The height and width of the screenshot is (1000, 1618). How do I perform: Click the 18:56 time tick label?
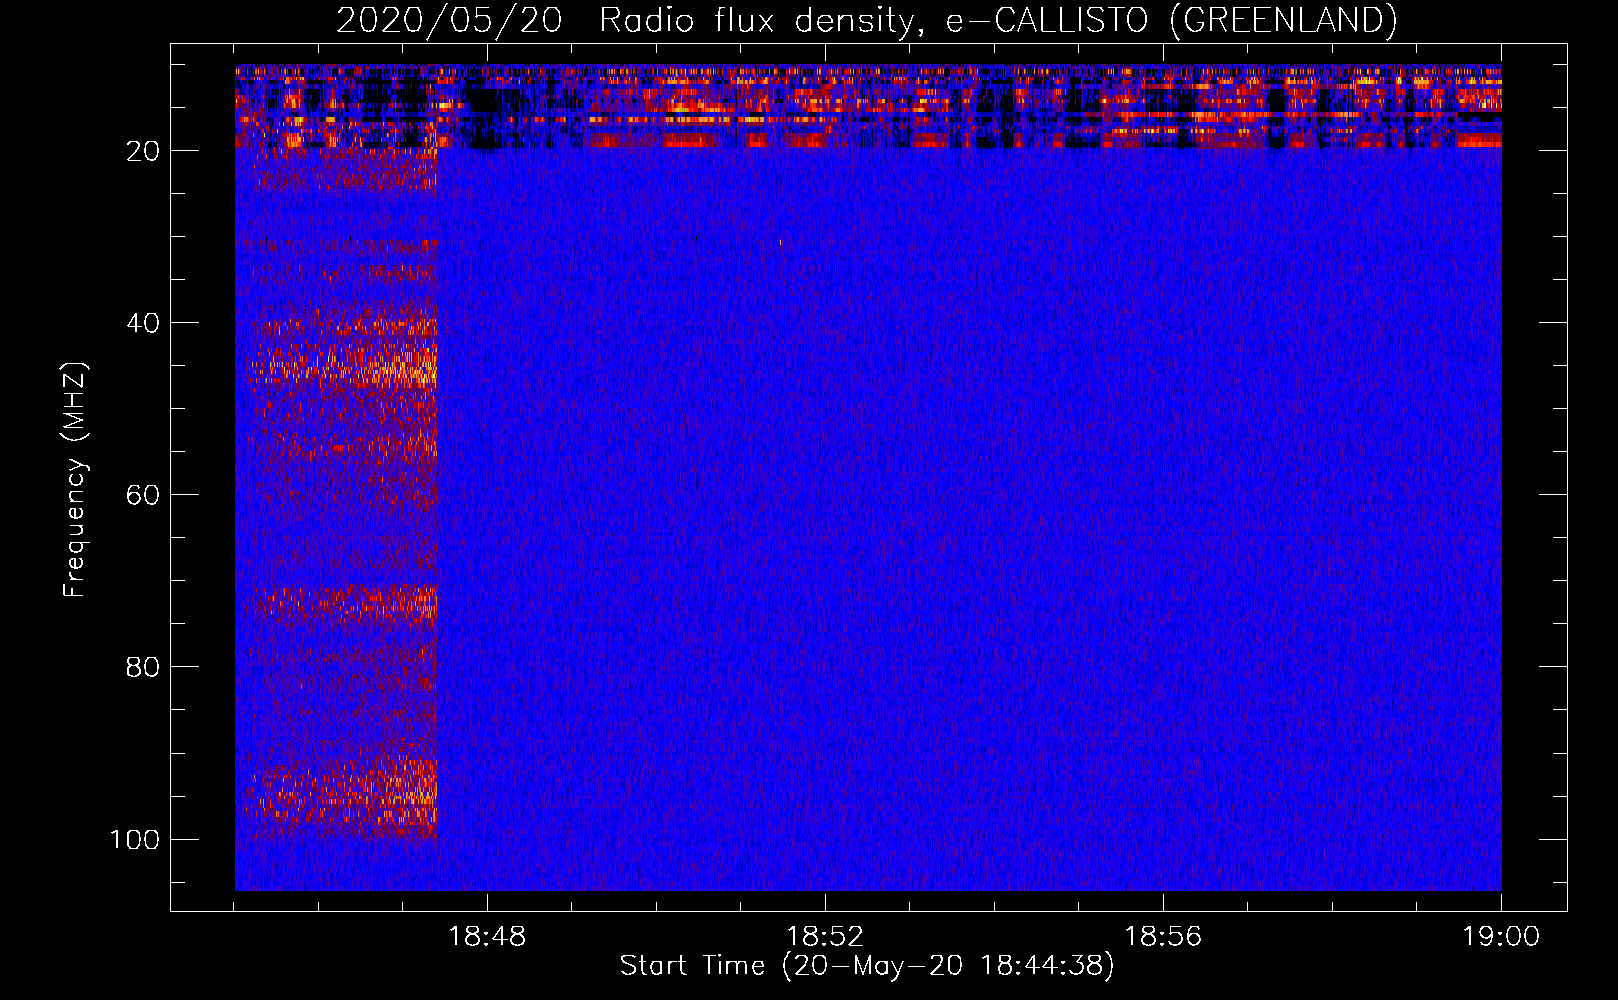1163,937
